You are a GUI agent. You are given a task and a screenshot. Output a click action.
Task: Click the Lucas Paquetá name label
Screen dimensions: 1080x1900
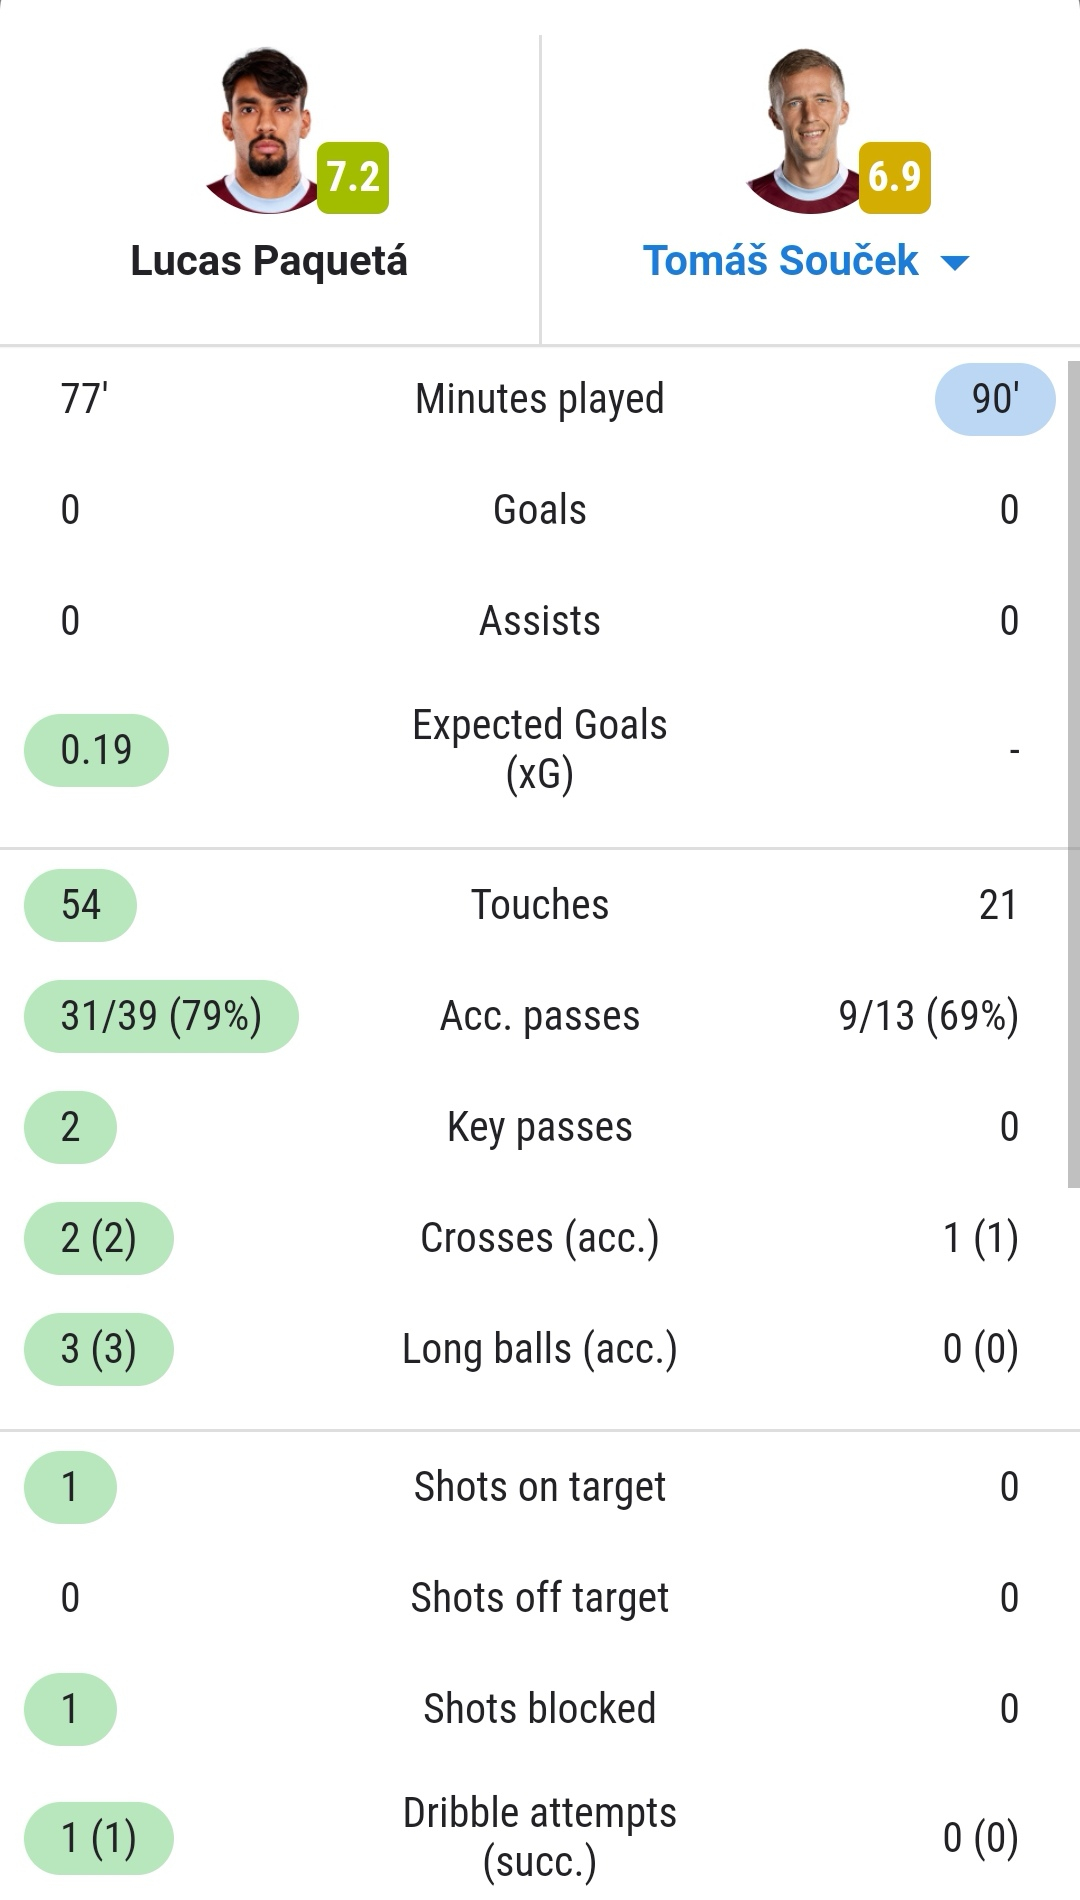[x=269, y=261]
